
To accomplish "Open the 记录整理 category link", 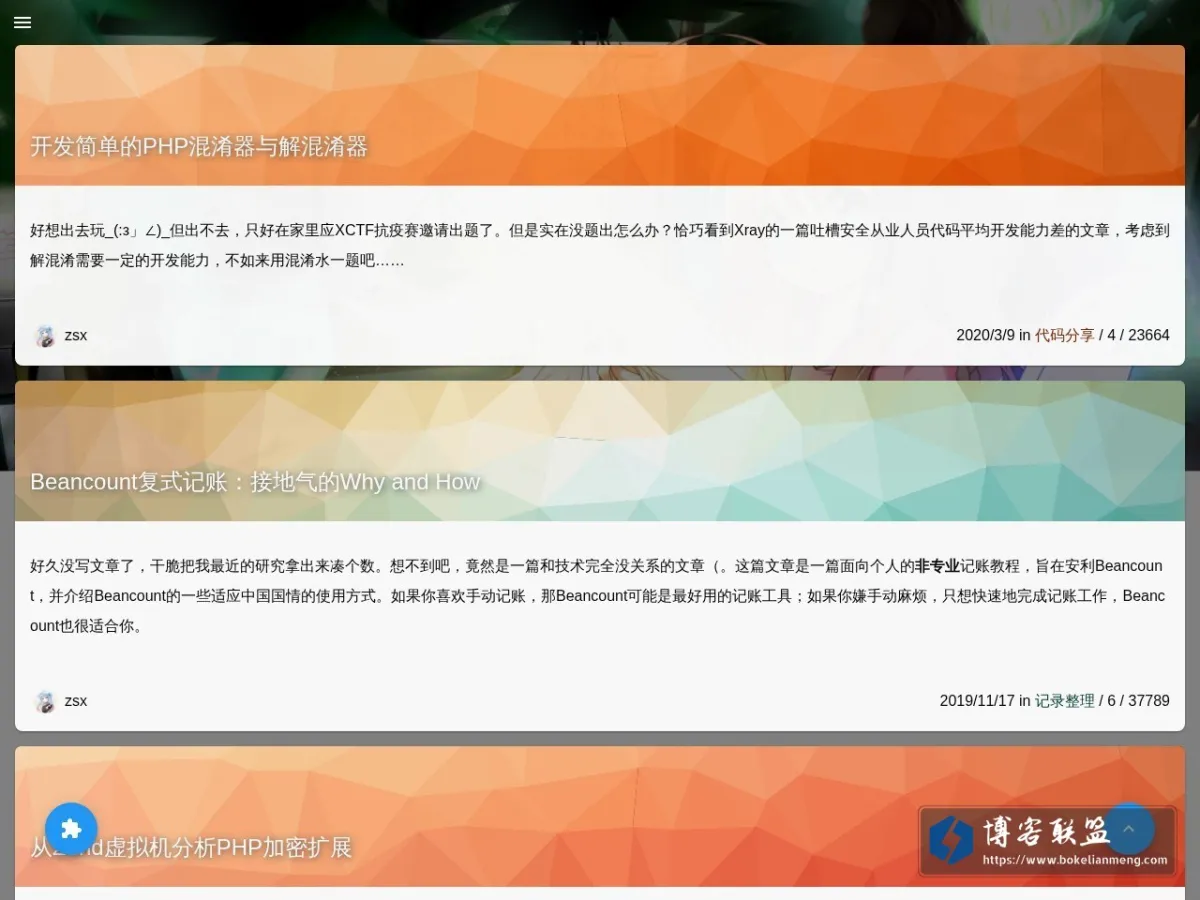I will 1064,701.
